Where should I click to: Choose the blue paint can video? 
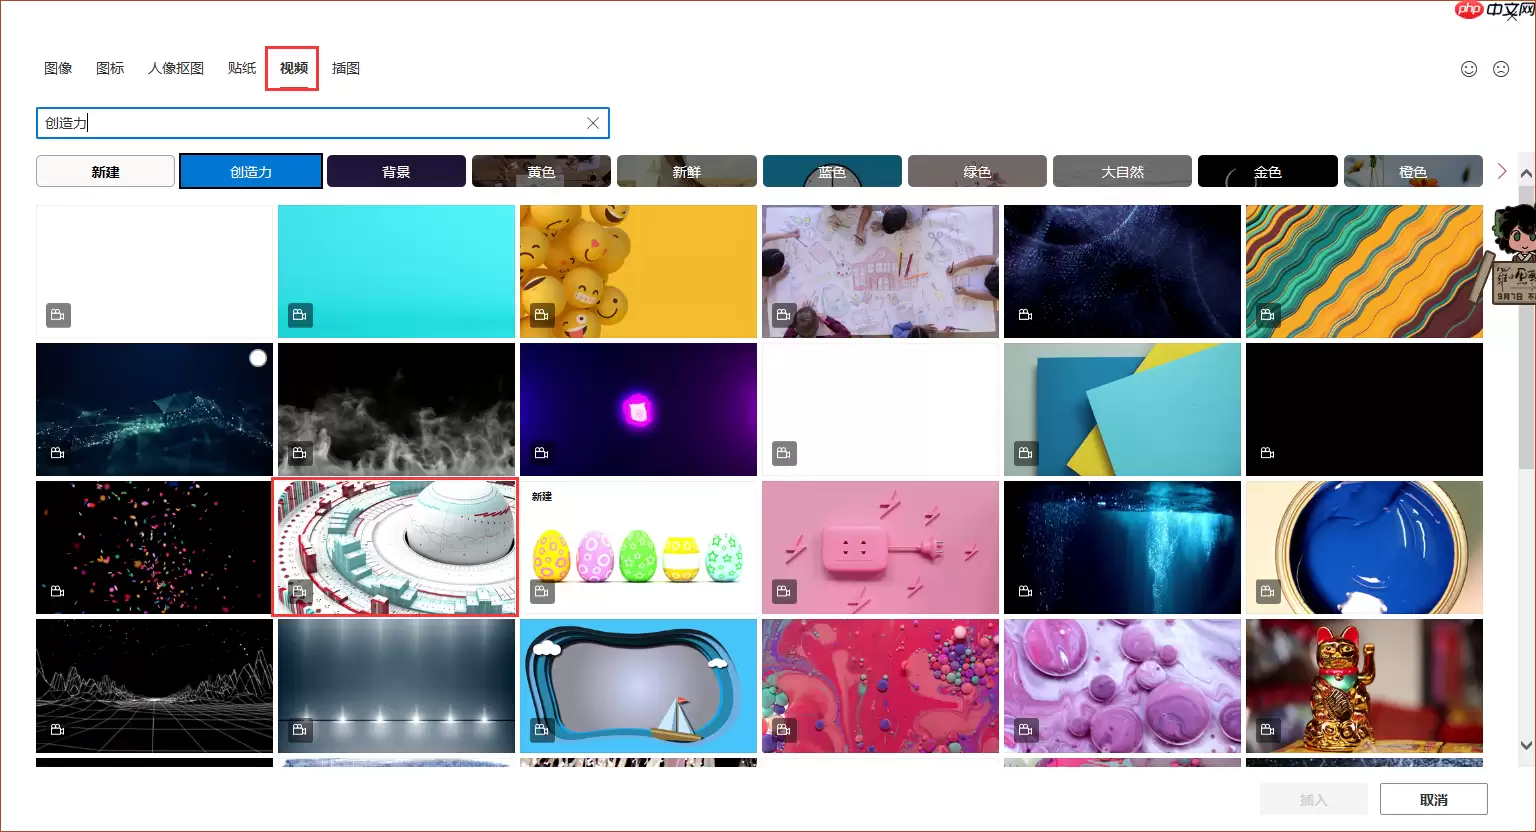[1364, 547]
